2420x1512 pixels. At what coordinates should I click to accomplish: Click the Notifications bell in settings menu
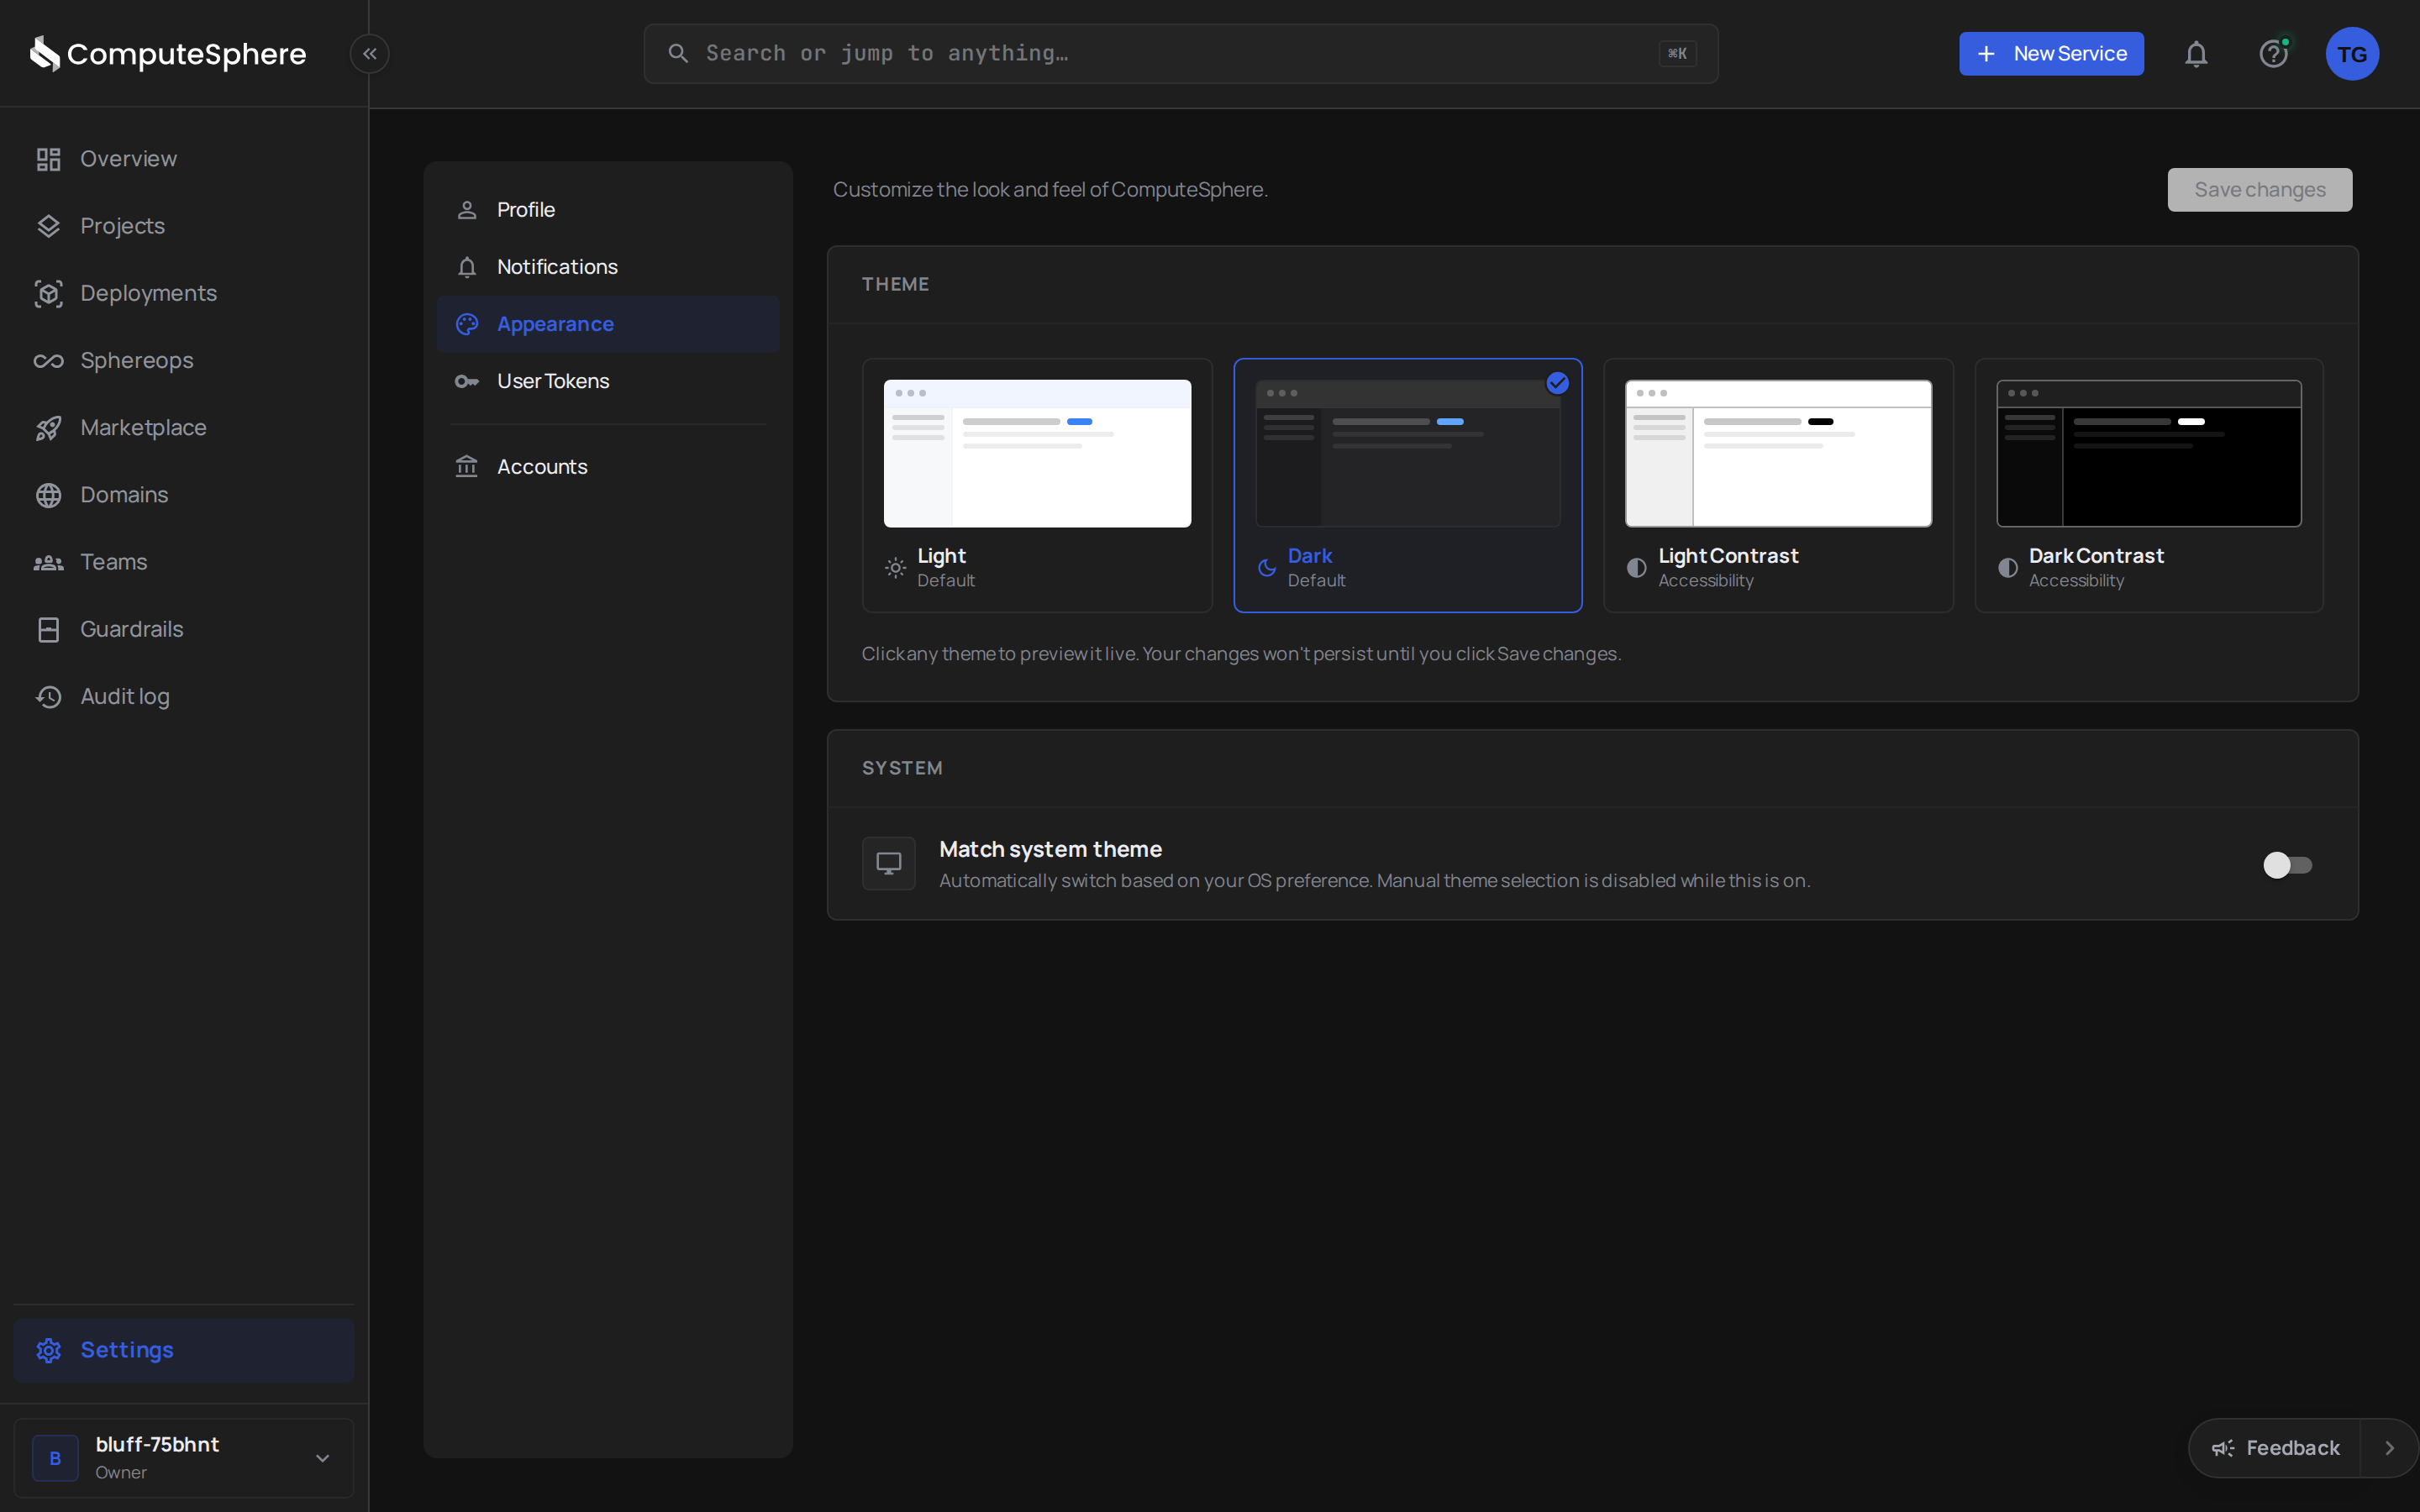(x=466, y=267)
